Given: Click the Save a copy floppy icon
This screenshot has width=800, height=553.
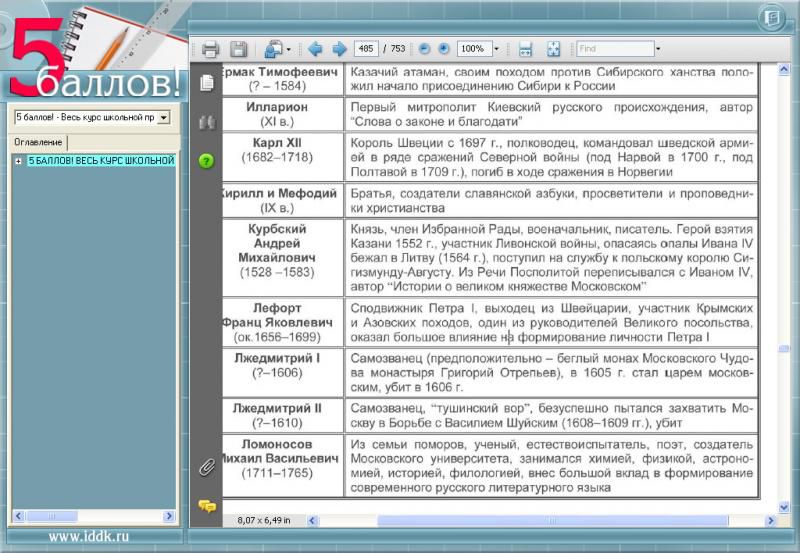Looking at the screenshot, I should tap(238, 48).
